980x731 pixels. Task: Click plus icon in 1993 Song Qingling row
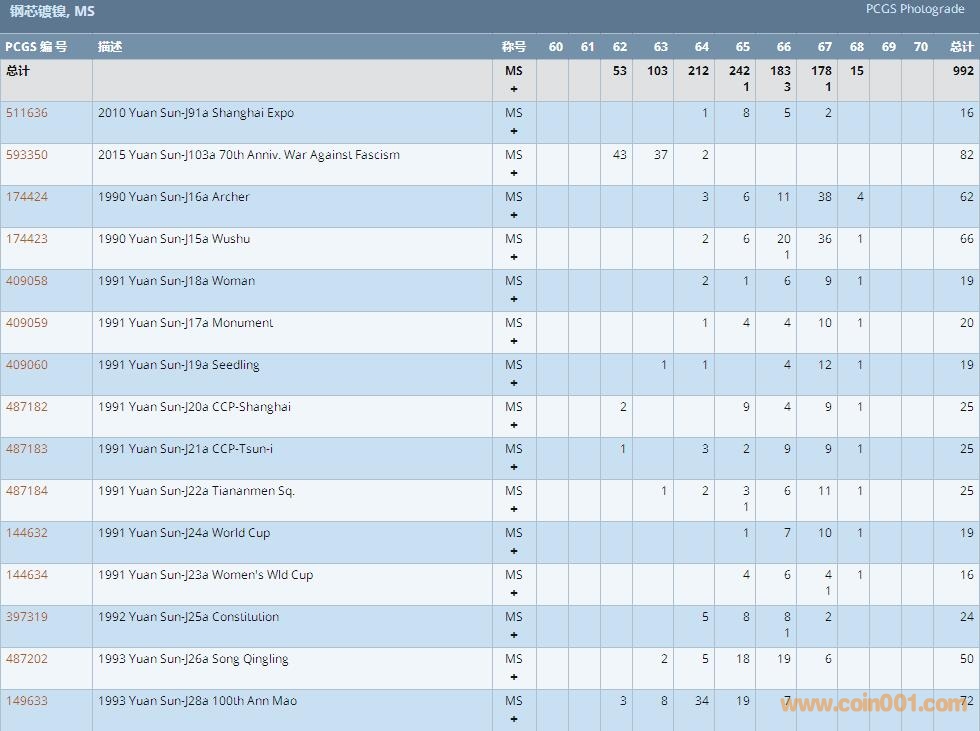point(514,677)
